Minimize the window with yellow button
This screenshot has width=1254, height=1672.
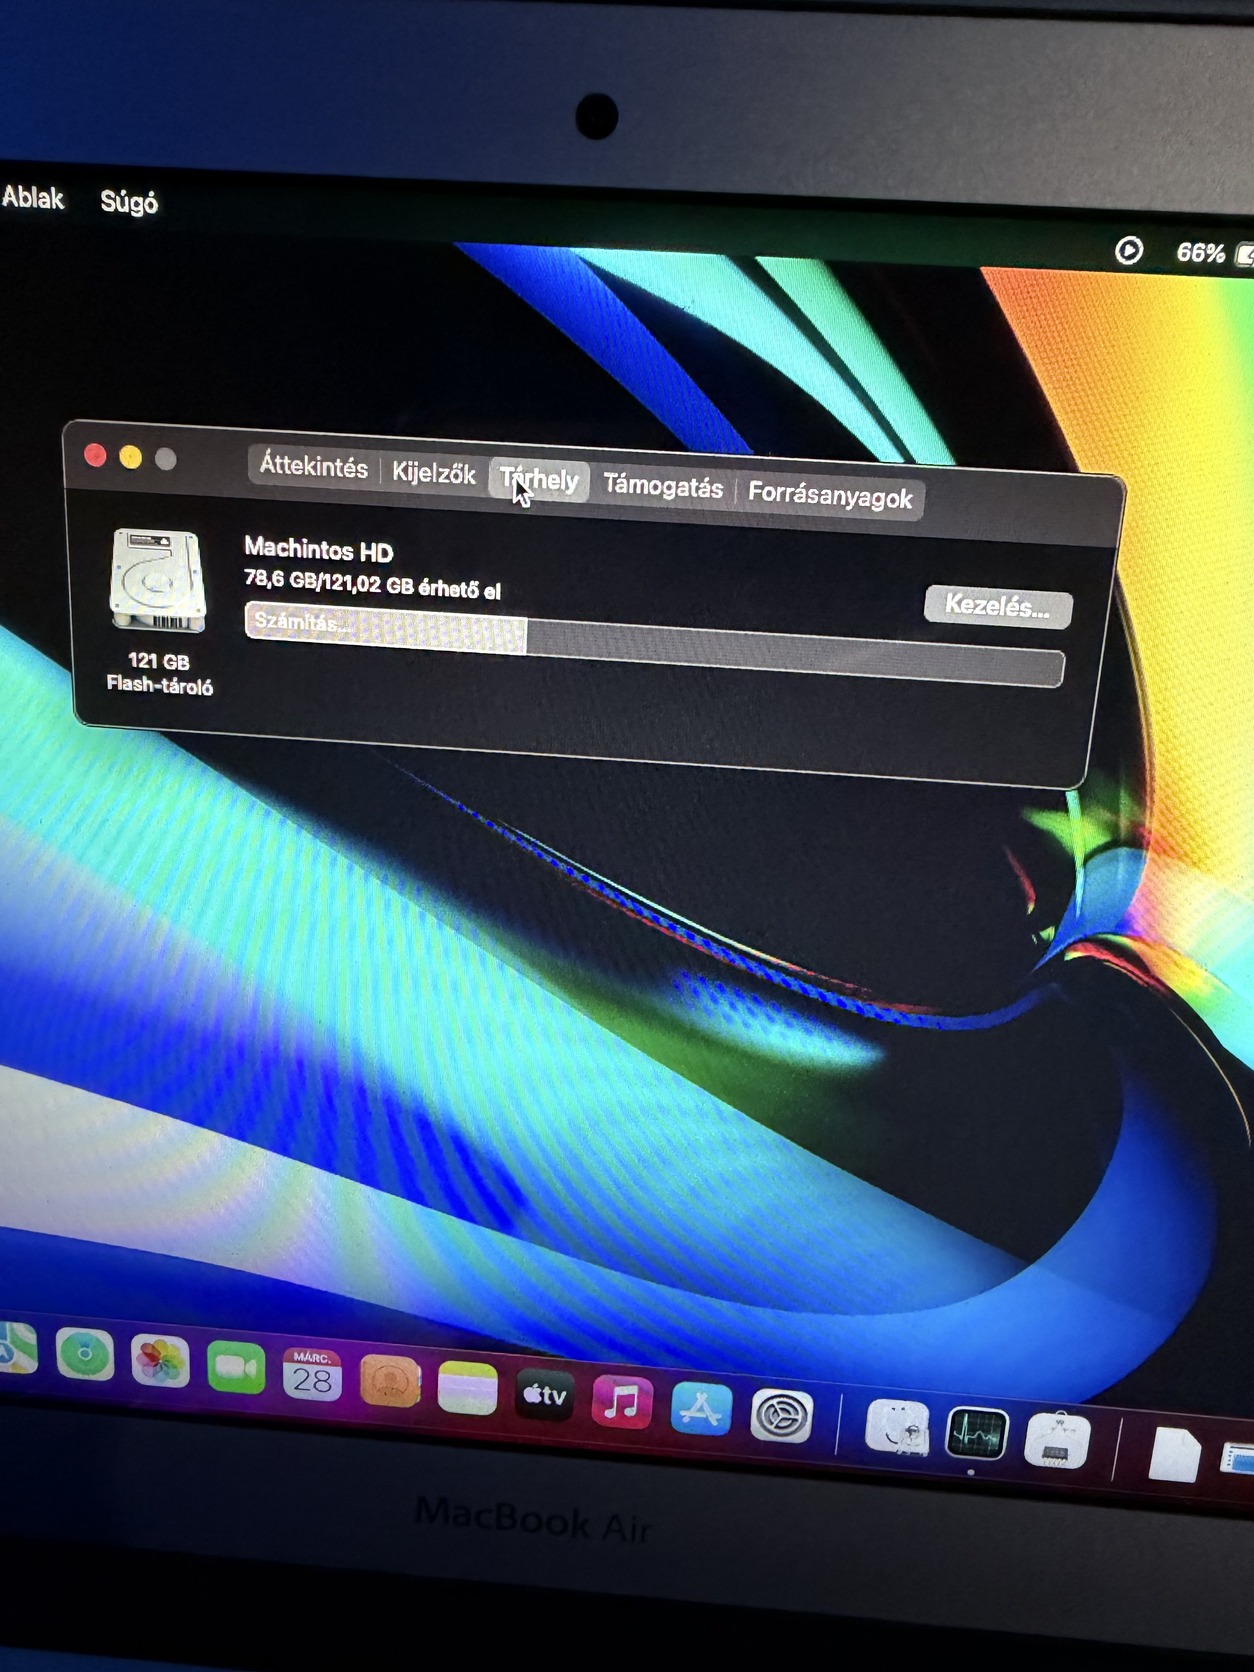pyautogui.click(x=131, y=458)
